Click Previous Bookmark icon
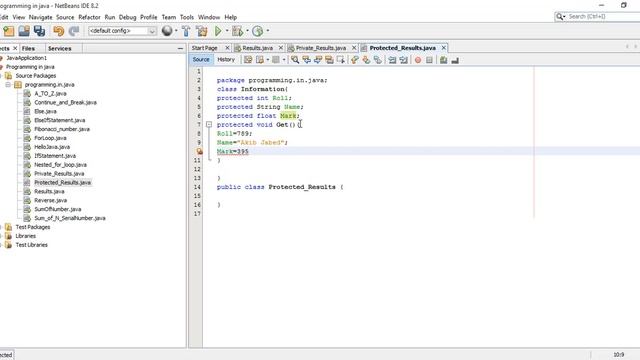This screenshot has width=640, height=360. click(x=354, y=60)
